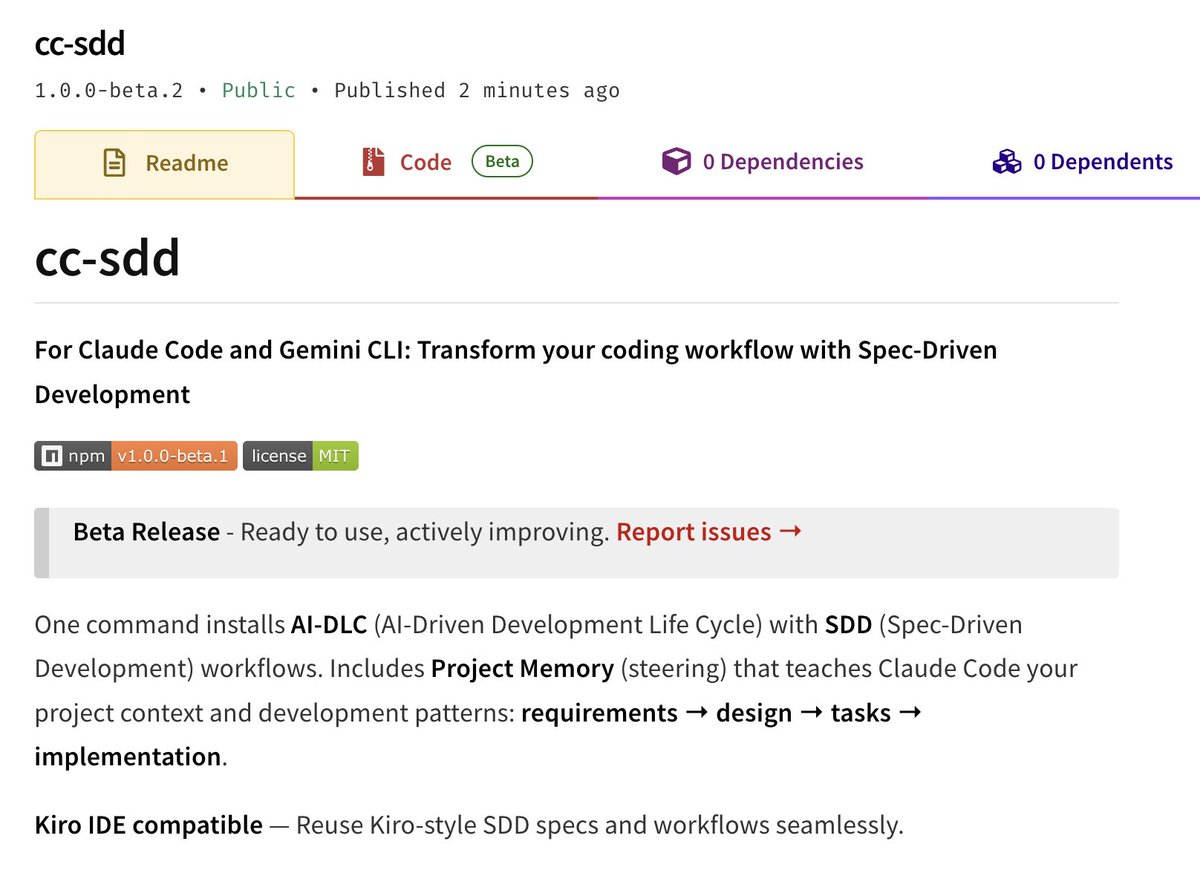Image resolution: width=1200 pixels, height=870 pixels.
Task: Click the 1.0.0-beta.2 version text
Action: (109, 90)
